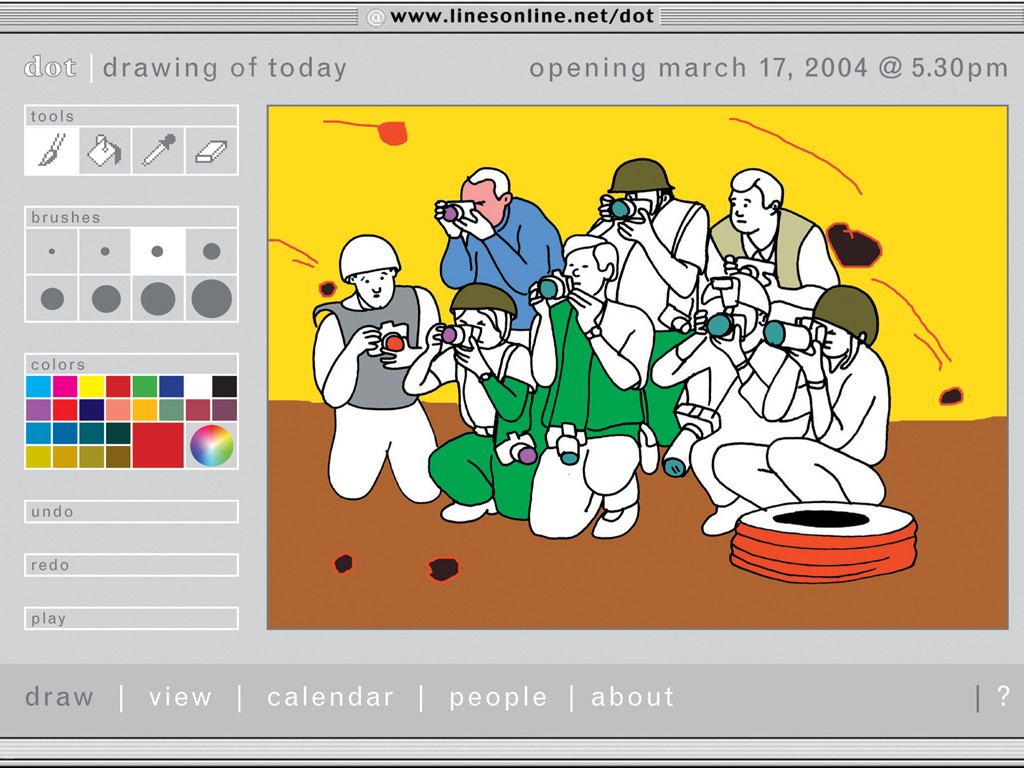Pick the black color swatch
The image size is (1024, 768).
tap(225, 387)
